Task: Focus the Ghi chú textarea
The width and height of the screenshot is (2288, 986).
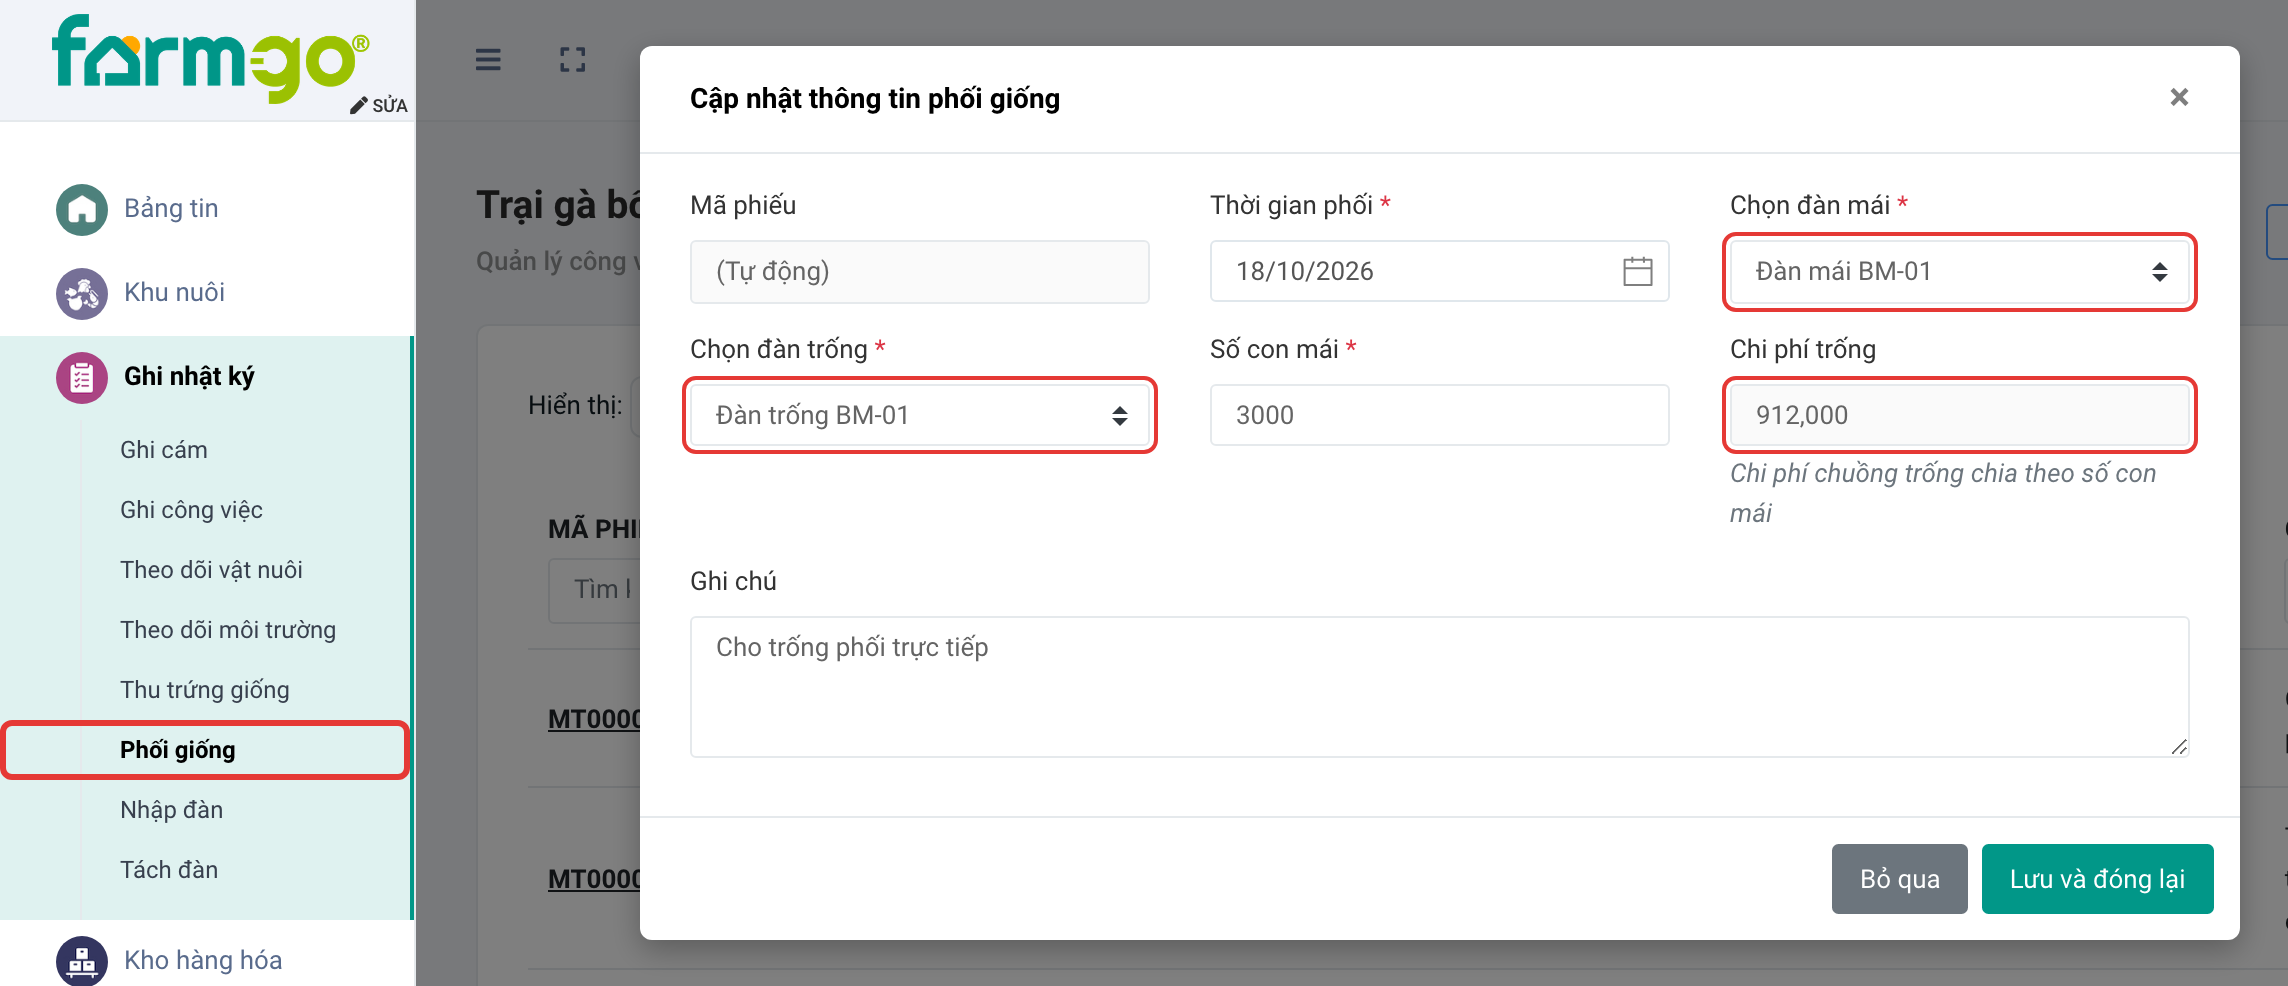Action: [x=1439, y=687]
